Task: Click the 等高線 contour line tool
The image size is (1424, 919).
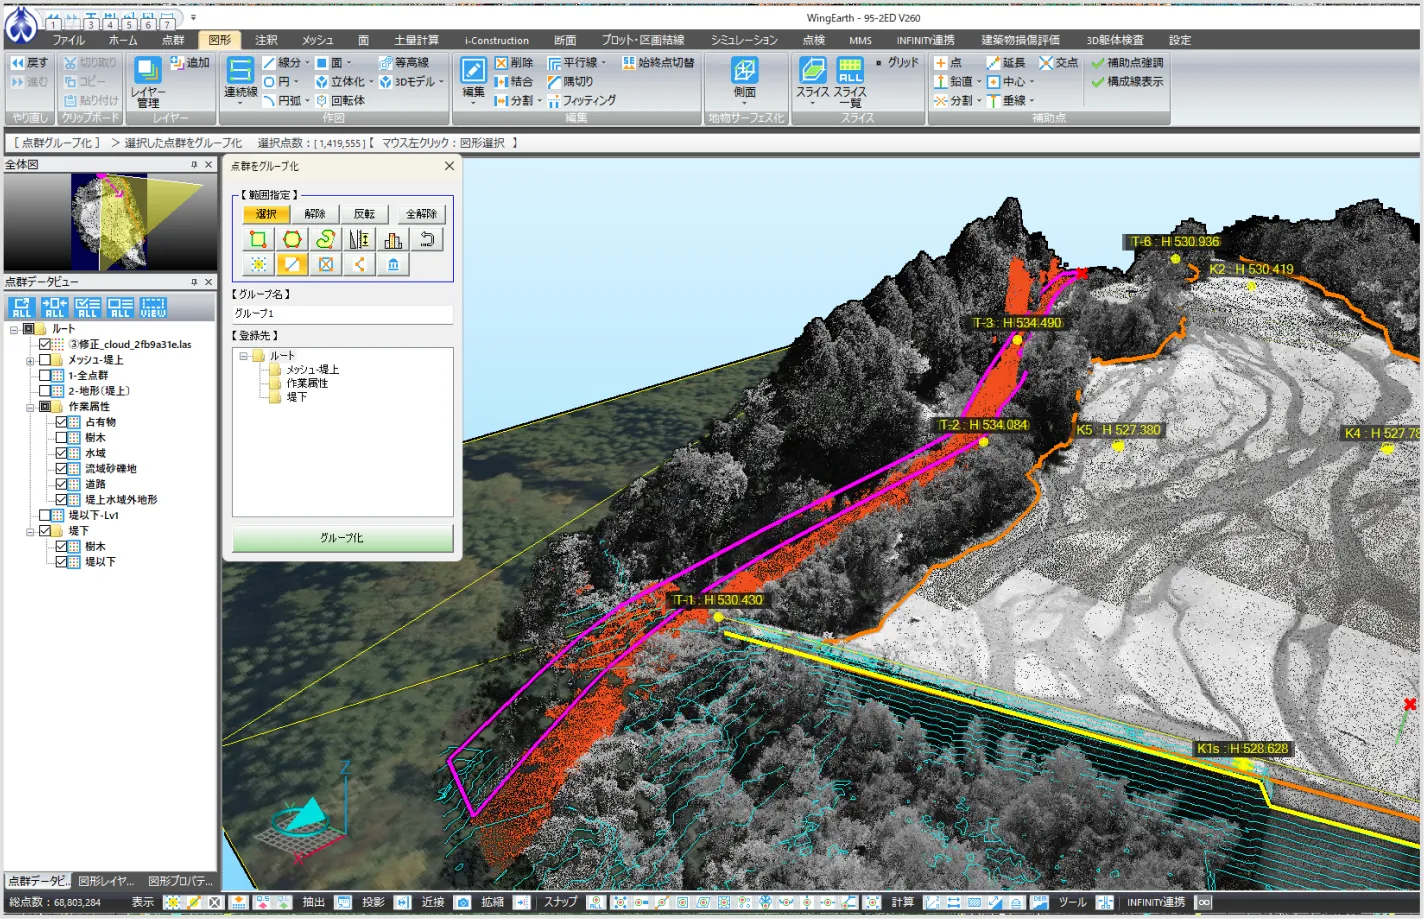Action: [403, 62]
